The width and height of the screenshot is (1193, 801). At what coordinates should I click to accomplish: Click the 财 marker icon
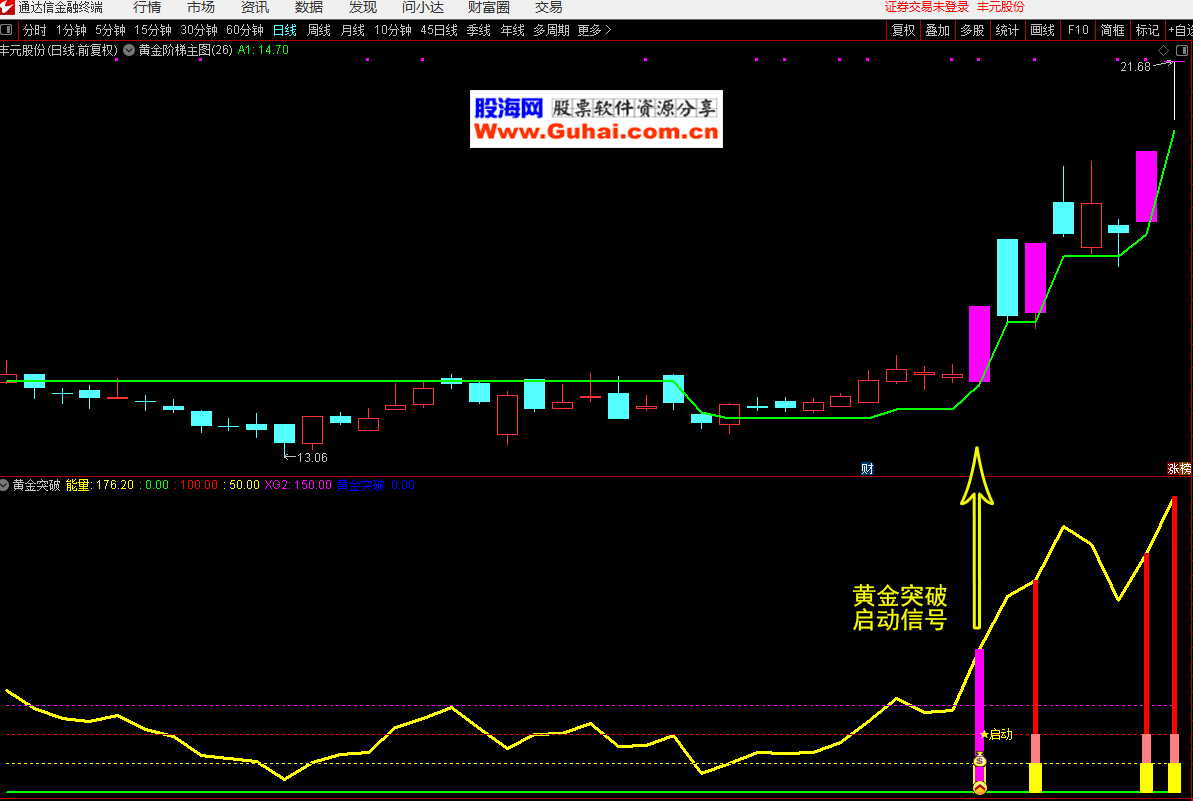coord(867,468)
